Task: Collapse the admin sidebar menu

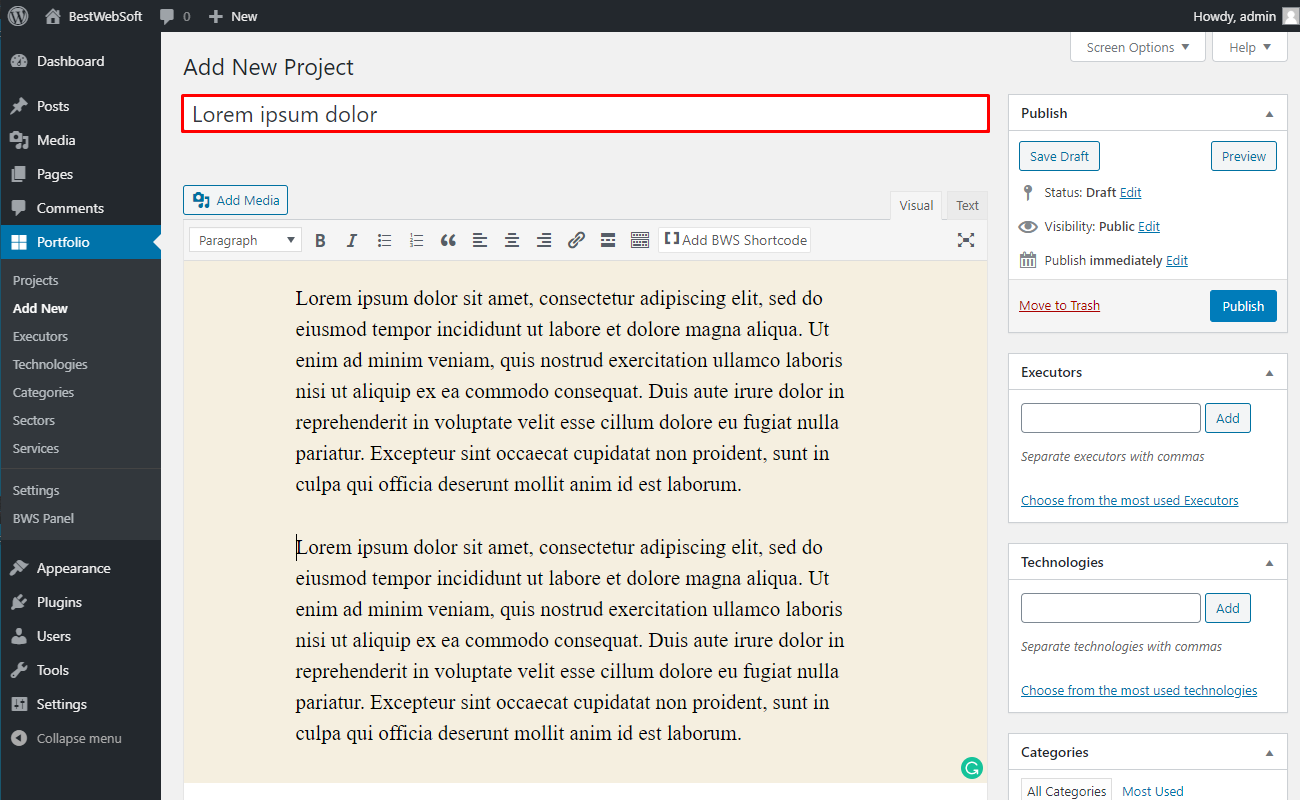Action: [79, 738]
